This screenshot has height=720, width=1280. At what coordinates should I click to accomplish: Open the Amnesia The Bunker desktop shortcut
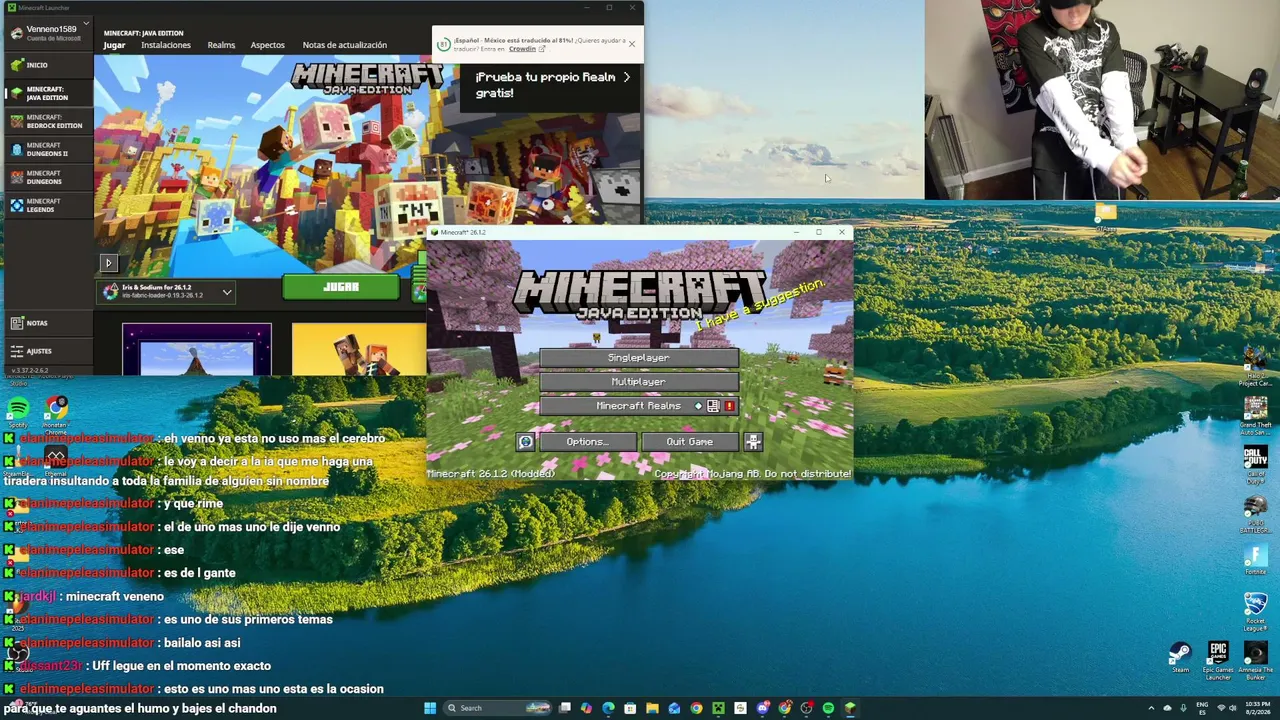(1255, 661)
